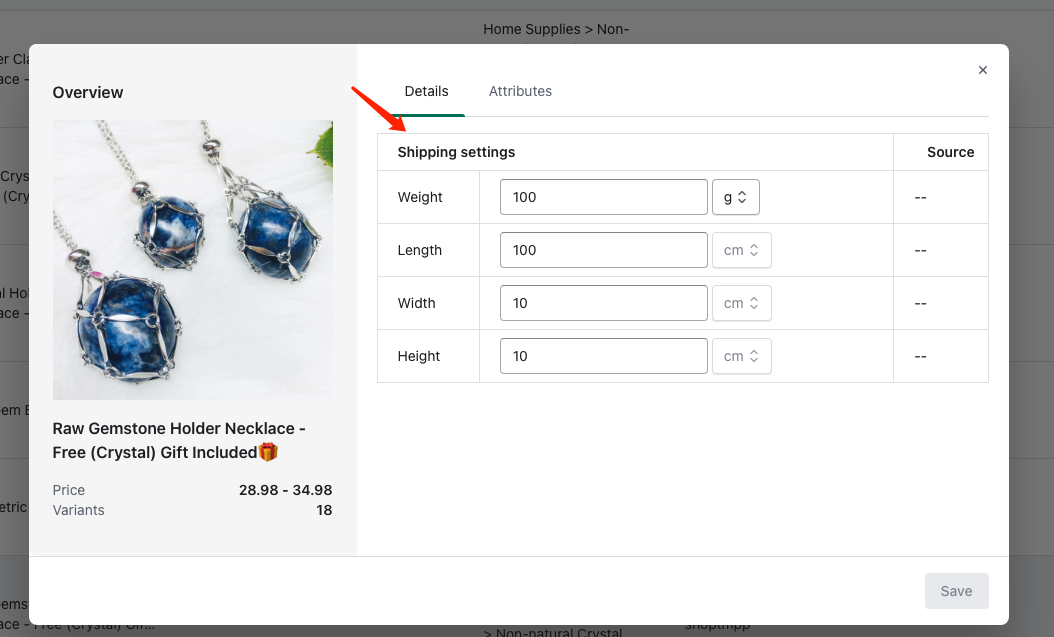Select the Details tab
Screen dimensions: 1054x637
426,91
